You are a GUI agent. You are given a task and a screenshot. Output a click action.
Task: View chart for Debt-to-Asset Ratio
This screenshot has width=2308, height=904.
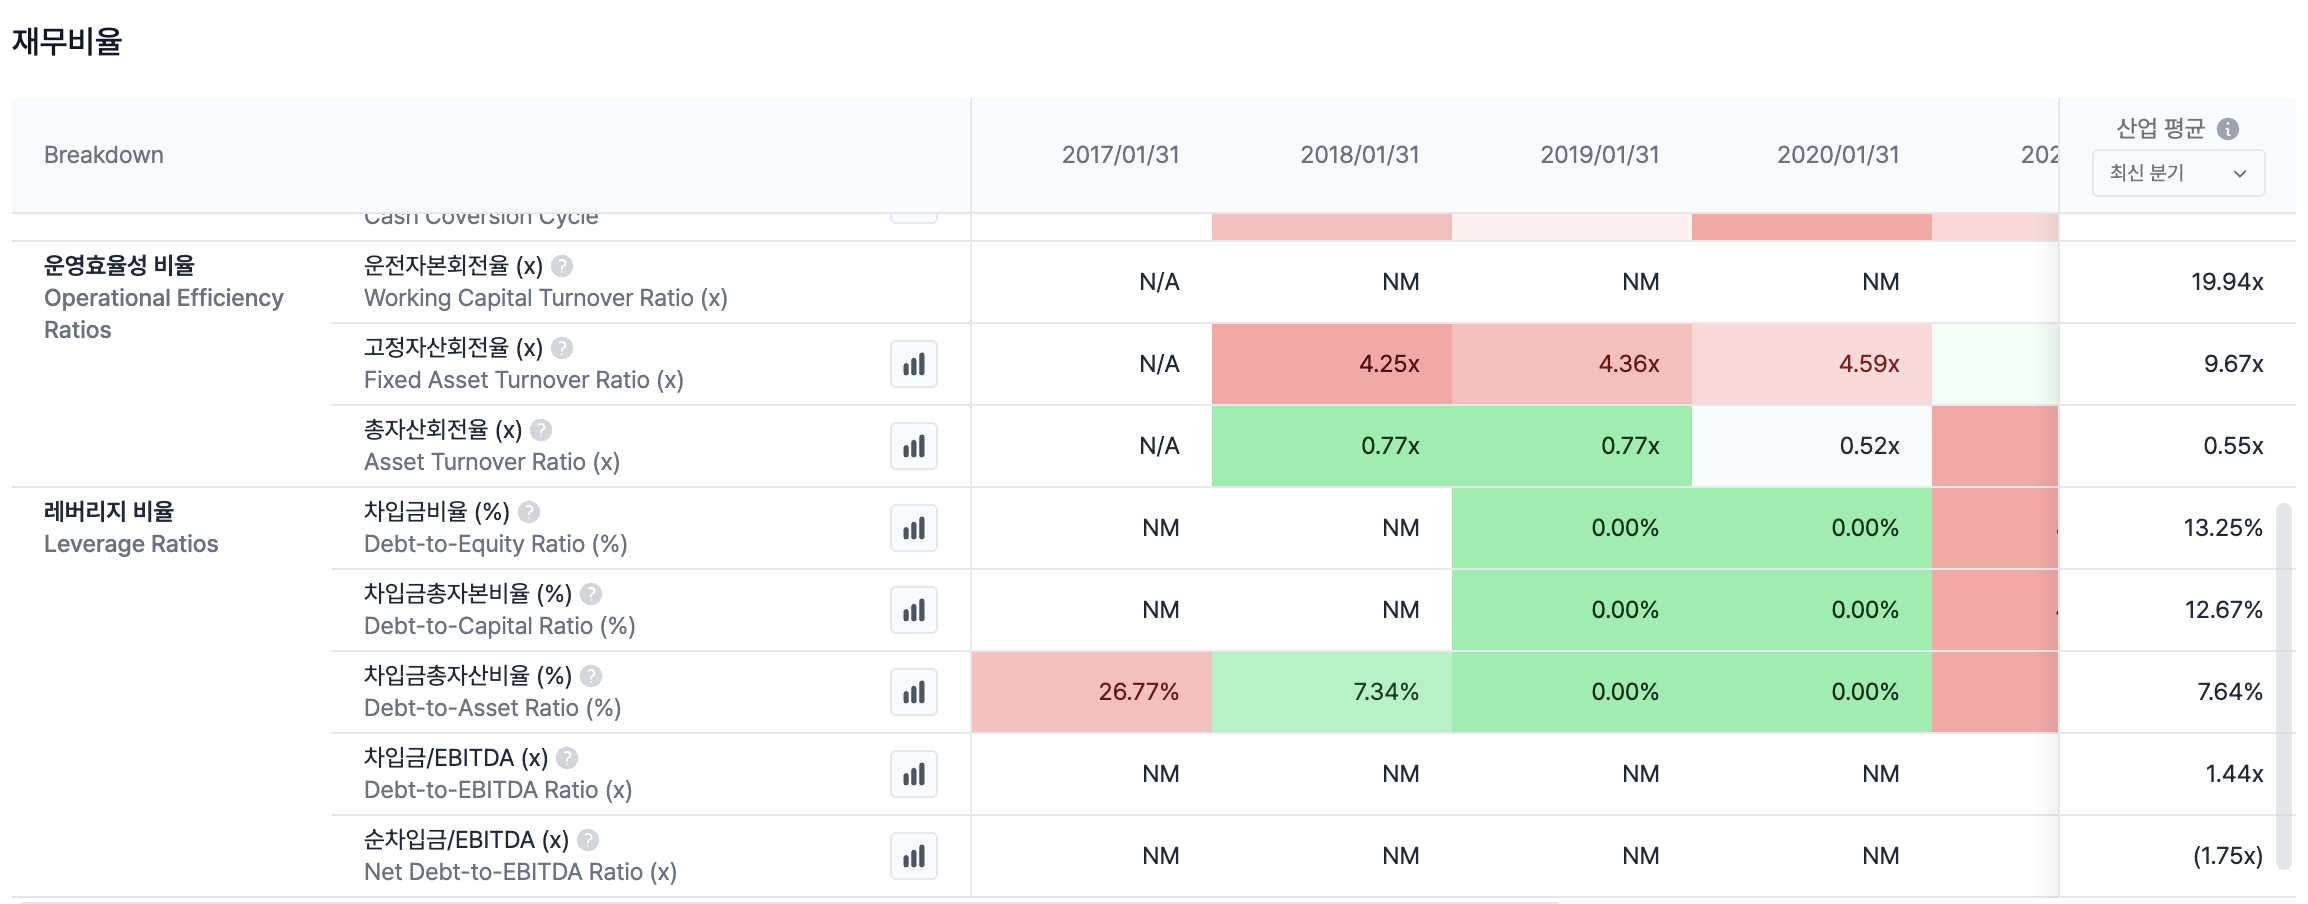(x=913, y=693)
